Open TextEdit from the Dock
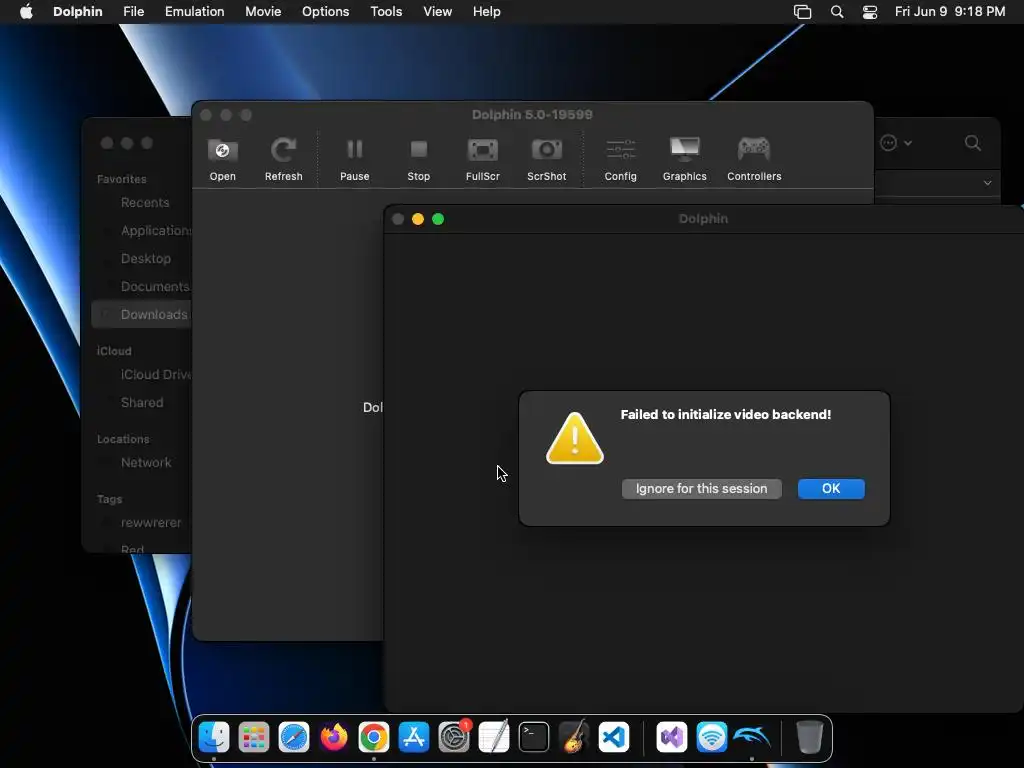This screenshot has height=768, width=1024. [x=494, y=738]
